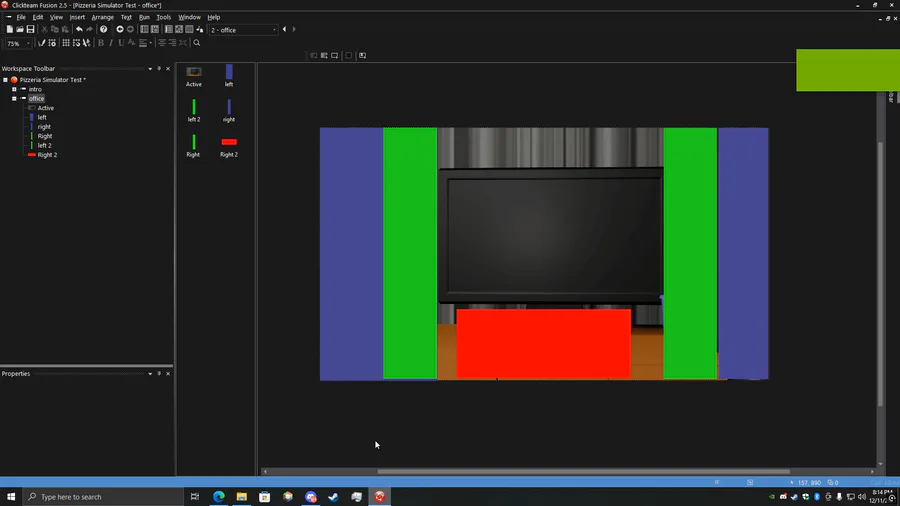The width and height of the screenshot is (900, 506).
Task: Open the Tools menu
Action: point(164,17)
